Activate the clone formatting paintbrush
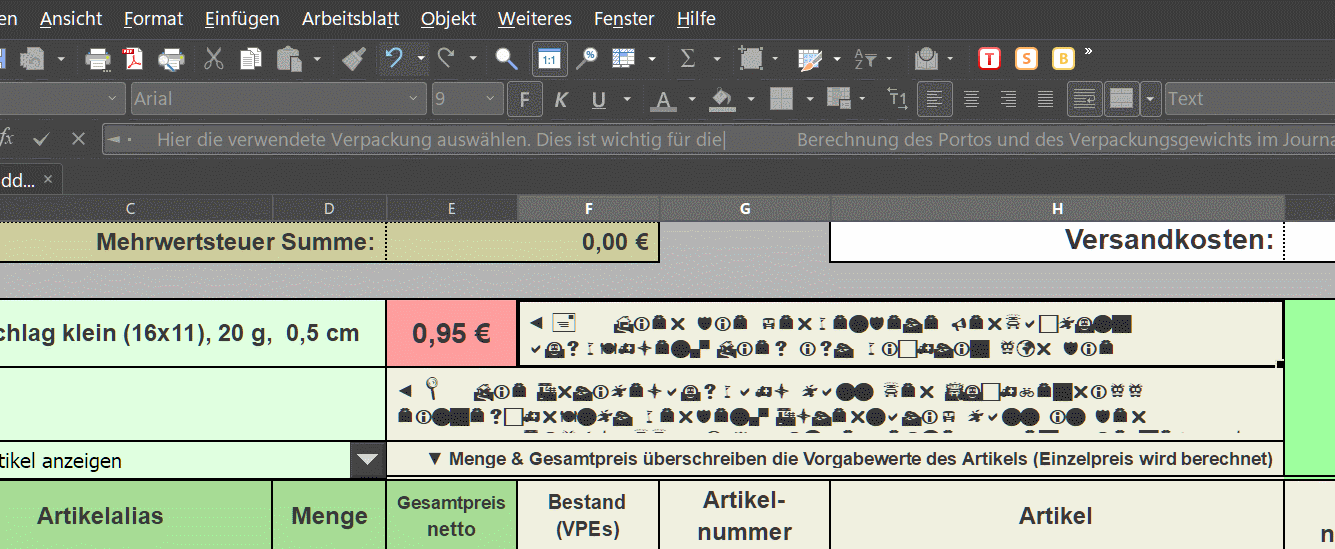This screenshot has width=1335, height=549. click(x=353, y=59)
